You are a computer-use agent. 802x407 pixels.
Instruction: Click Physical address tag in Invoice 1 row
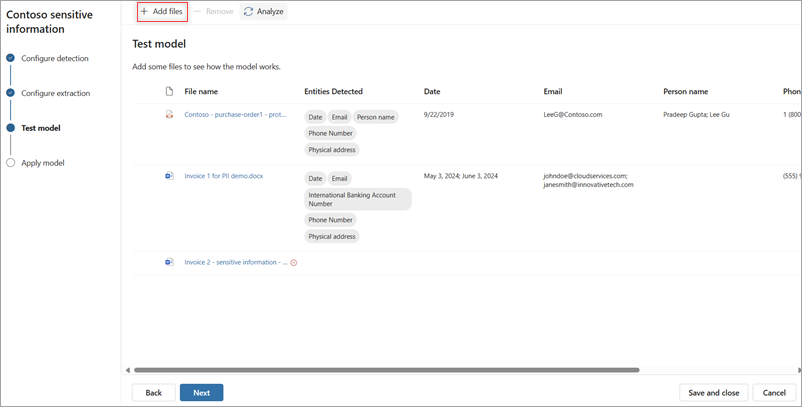point(332,236)
